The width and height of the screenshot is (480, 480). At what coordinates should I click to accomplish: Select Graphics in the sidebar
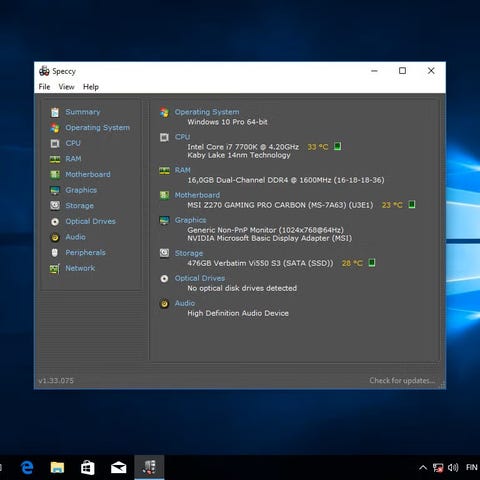click(x=81, y=190)
